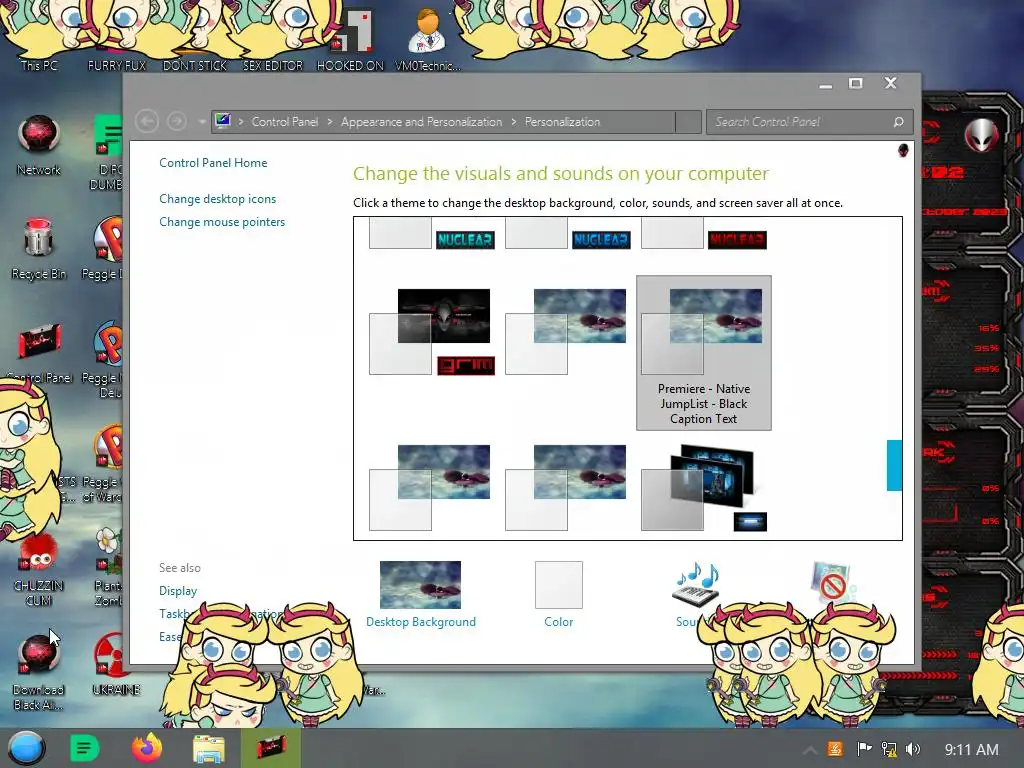
Task: Click the network status tray icon
Action: [x=889, y=749]
